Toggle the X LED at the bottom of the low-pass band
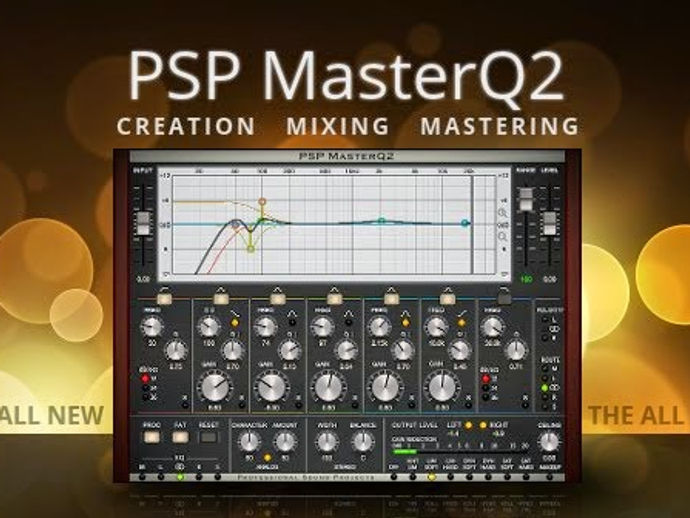The width and height of the screenshot is (690, 518). click(525, 404)
